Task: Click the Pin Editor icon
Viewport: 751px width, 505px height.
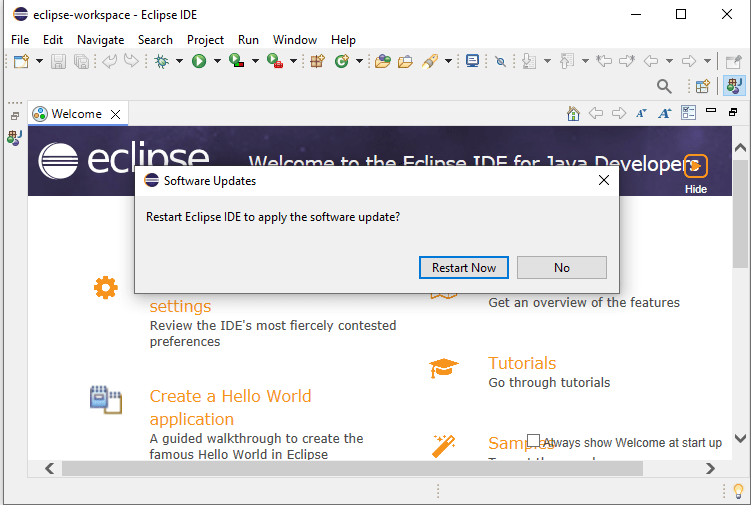Action: pos(733,61)
